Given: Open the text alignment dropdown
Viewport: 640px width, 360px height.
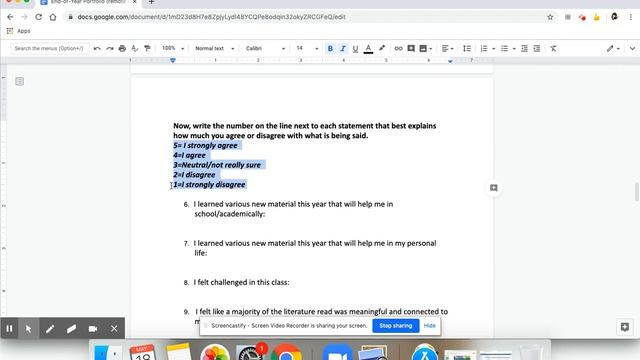Looking at the screenshot, I should click(447, 49).
